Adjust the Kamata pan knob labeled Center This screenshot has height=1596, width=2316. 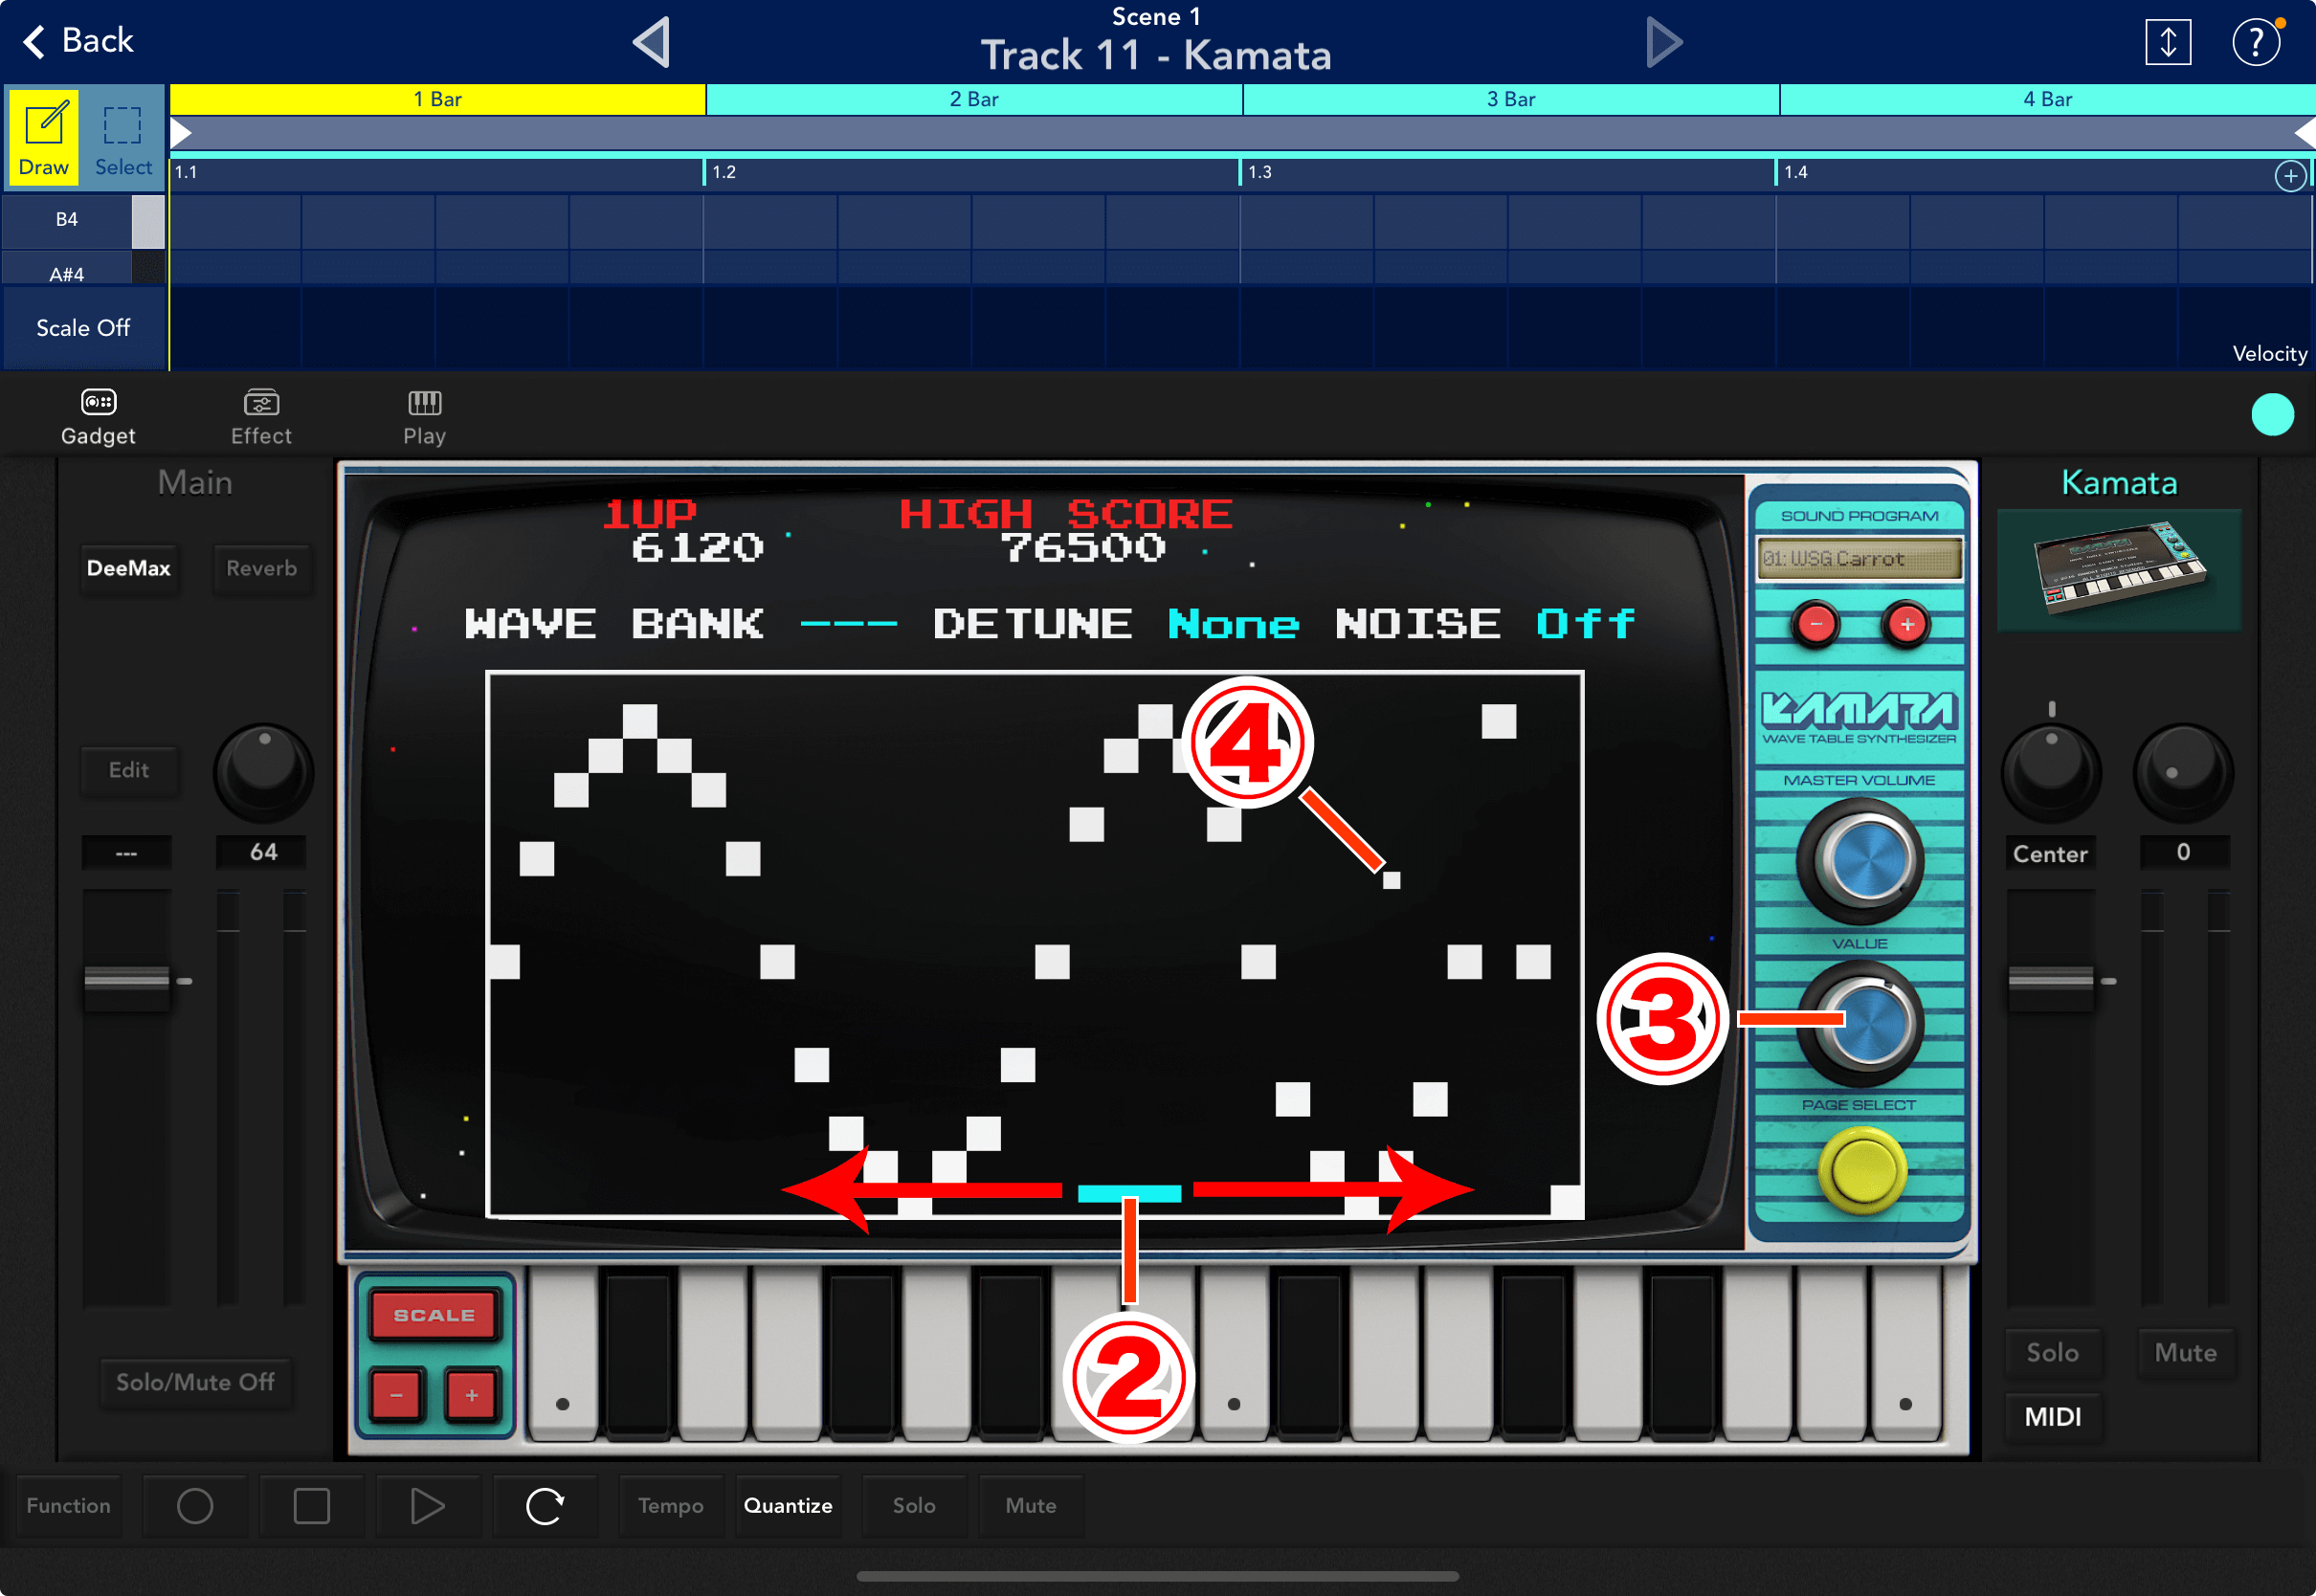click(x=2051, y=772)
